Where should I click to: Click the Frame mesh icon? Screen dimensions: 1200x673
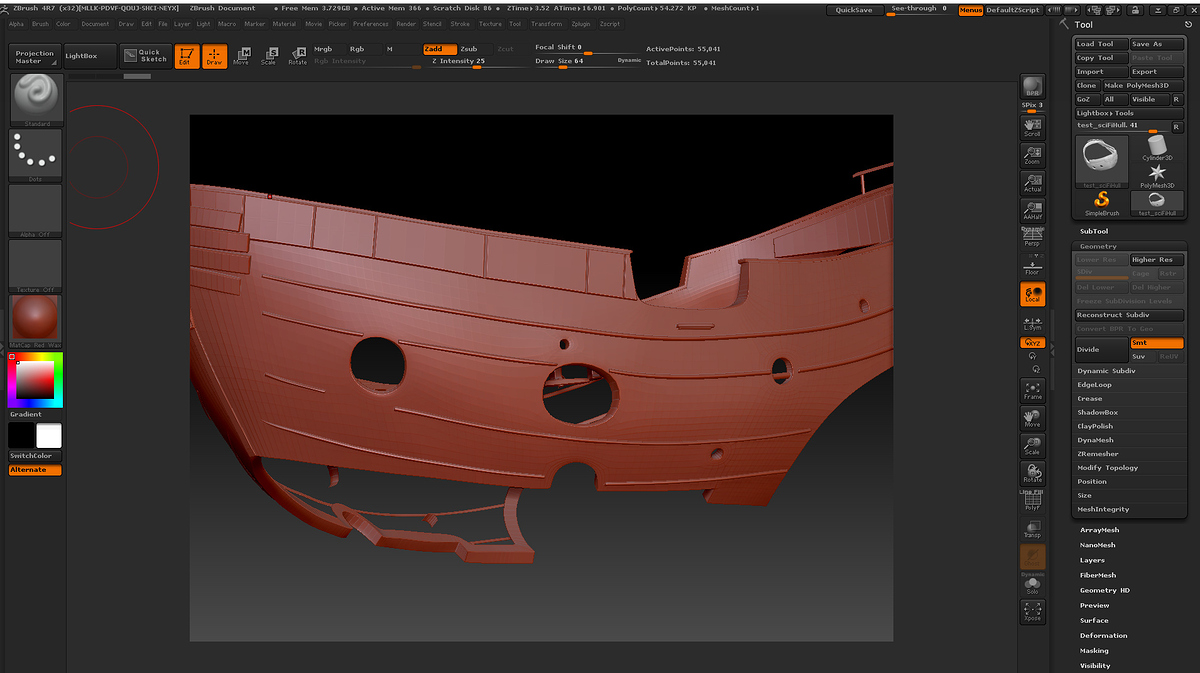point(1032,391)
